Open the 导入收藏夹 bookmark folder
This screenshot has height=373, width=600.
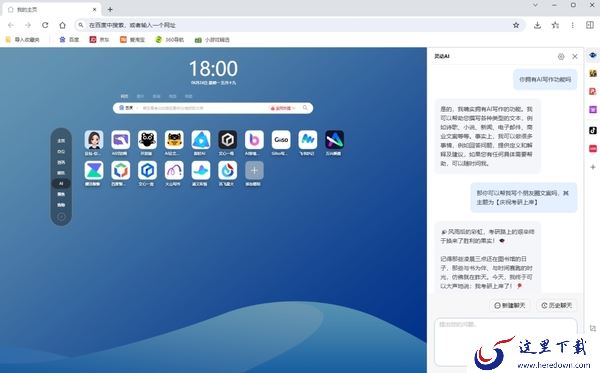pos(22,40)
